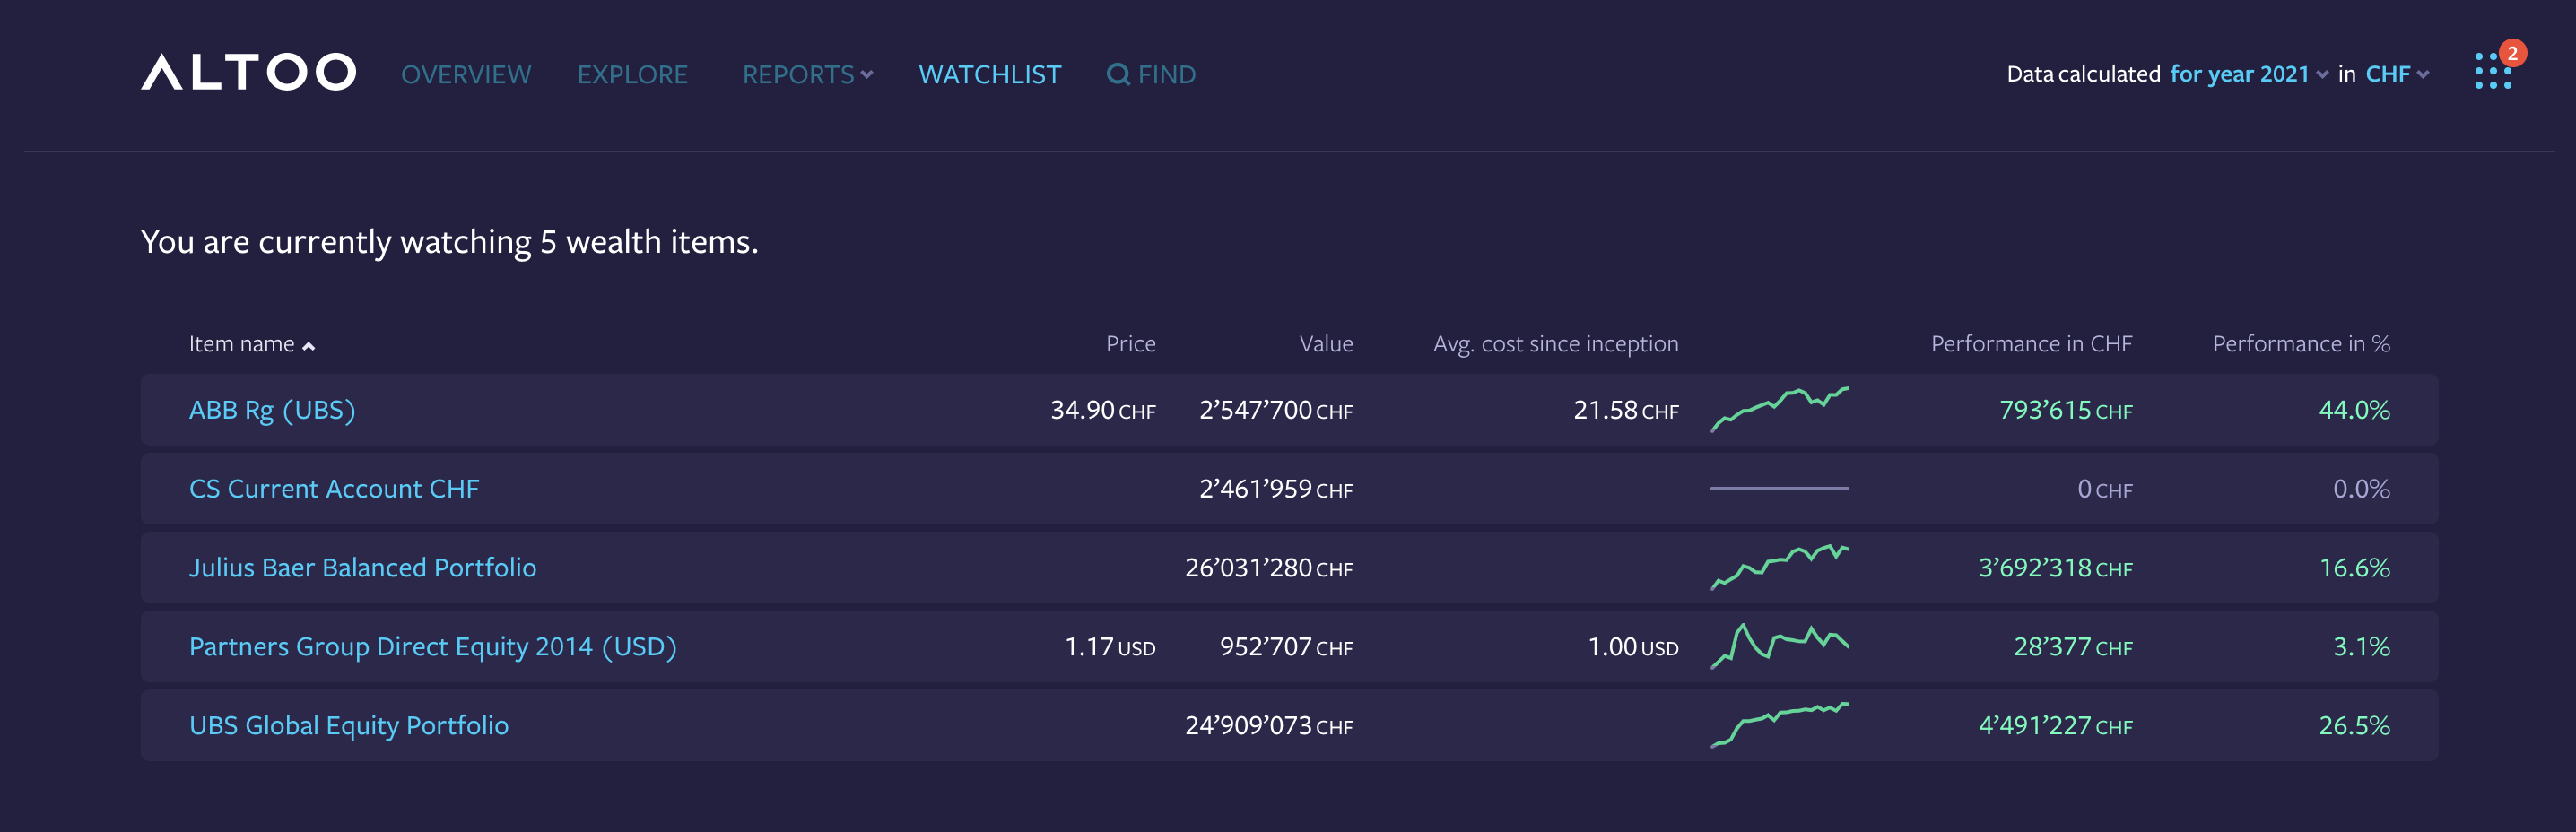Open the CHF currency dropdown
The image size is (2576, 832).
tap(2396, 74)
